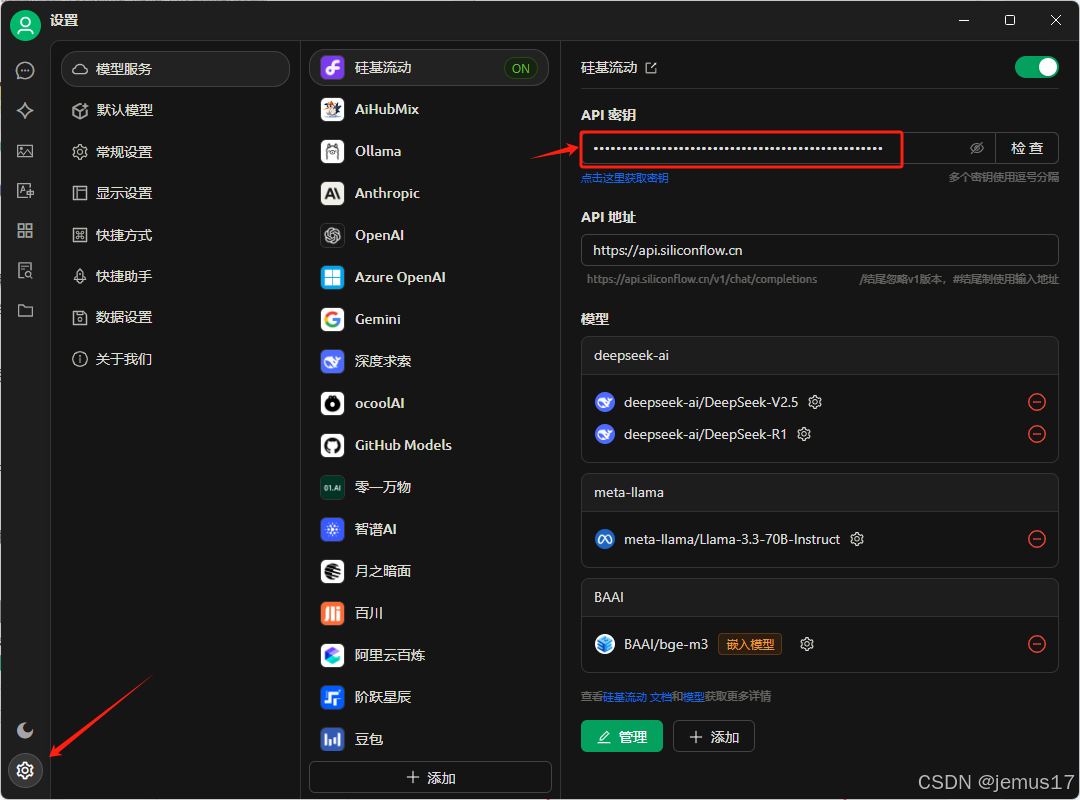This screenshot has height=800, width=1080.
Task: Open 数据设置 settings section
Action: (x=176, y=317)
